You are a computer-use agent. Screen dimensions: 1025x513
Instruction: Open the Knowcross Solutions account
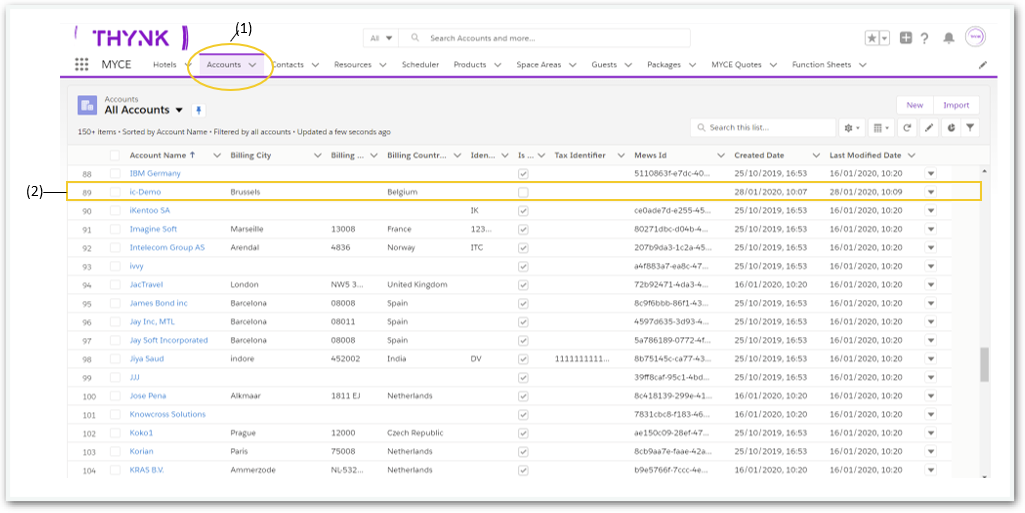(167, 414)
